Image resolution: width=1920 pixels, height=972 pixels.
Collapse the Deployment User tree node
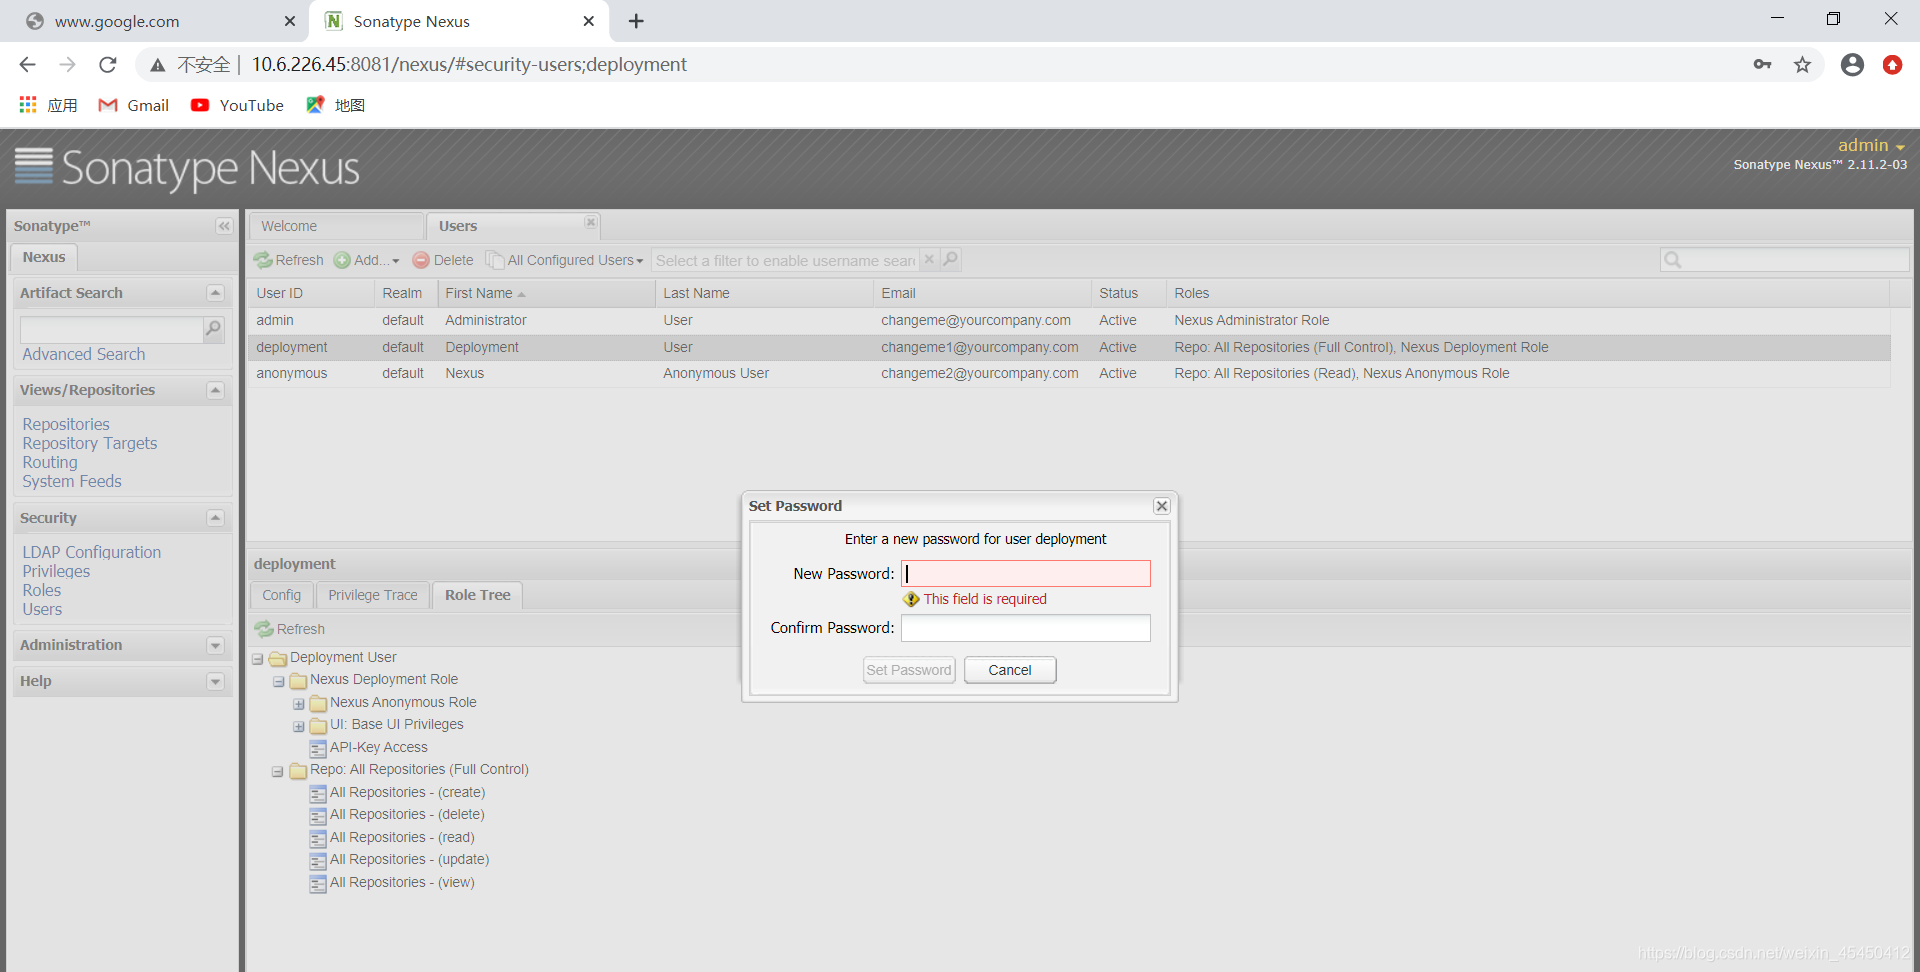click(x=258, y=659)
